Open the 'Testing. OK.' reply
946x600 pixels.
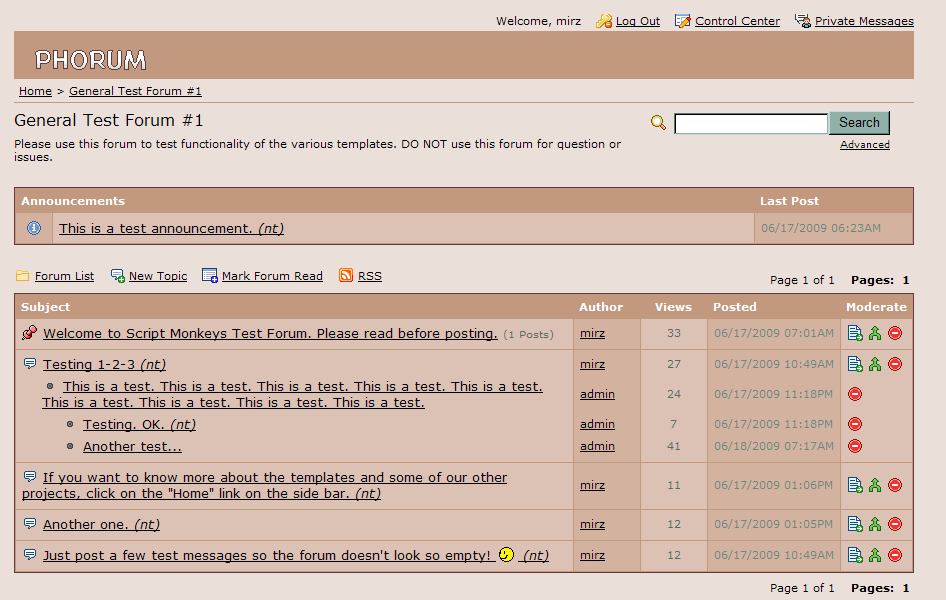pyautogui.click(x=139, y=425)
